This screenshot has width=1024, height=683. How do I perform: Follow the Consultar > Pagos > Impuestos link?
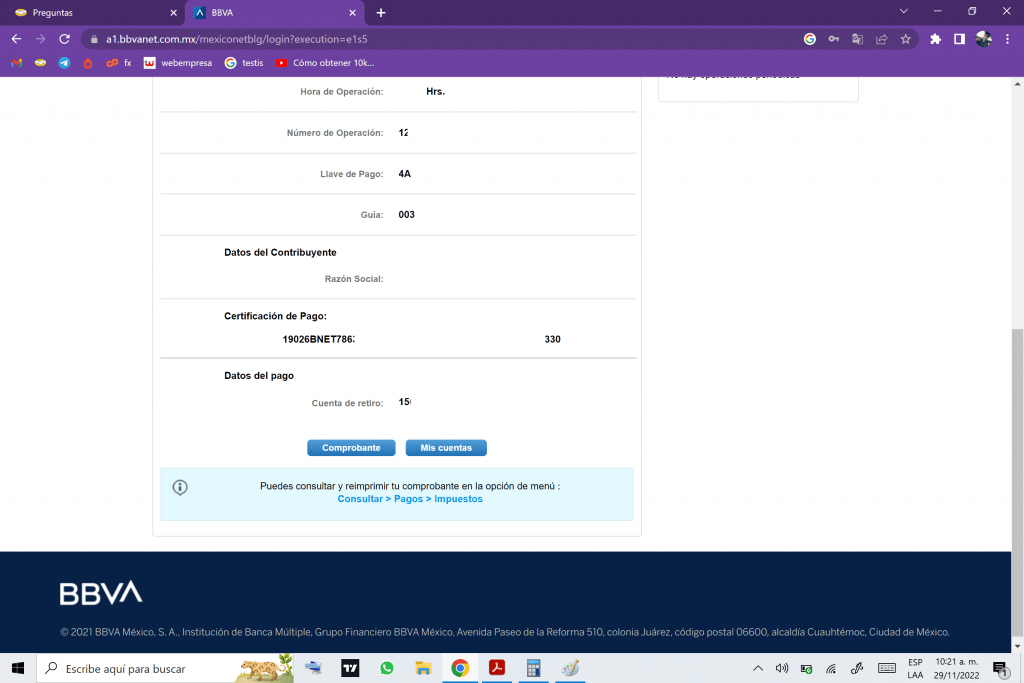coord(409,499)
